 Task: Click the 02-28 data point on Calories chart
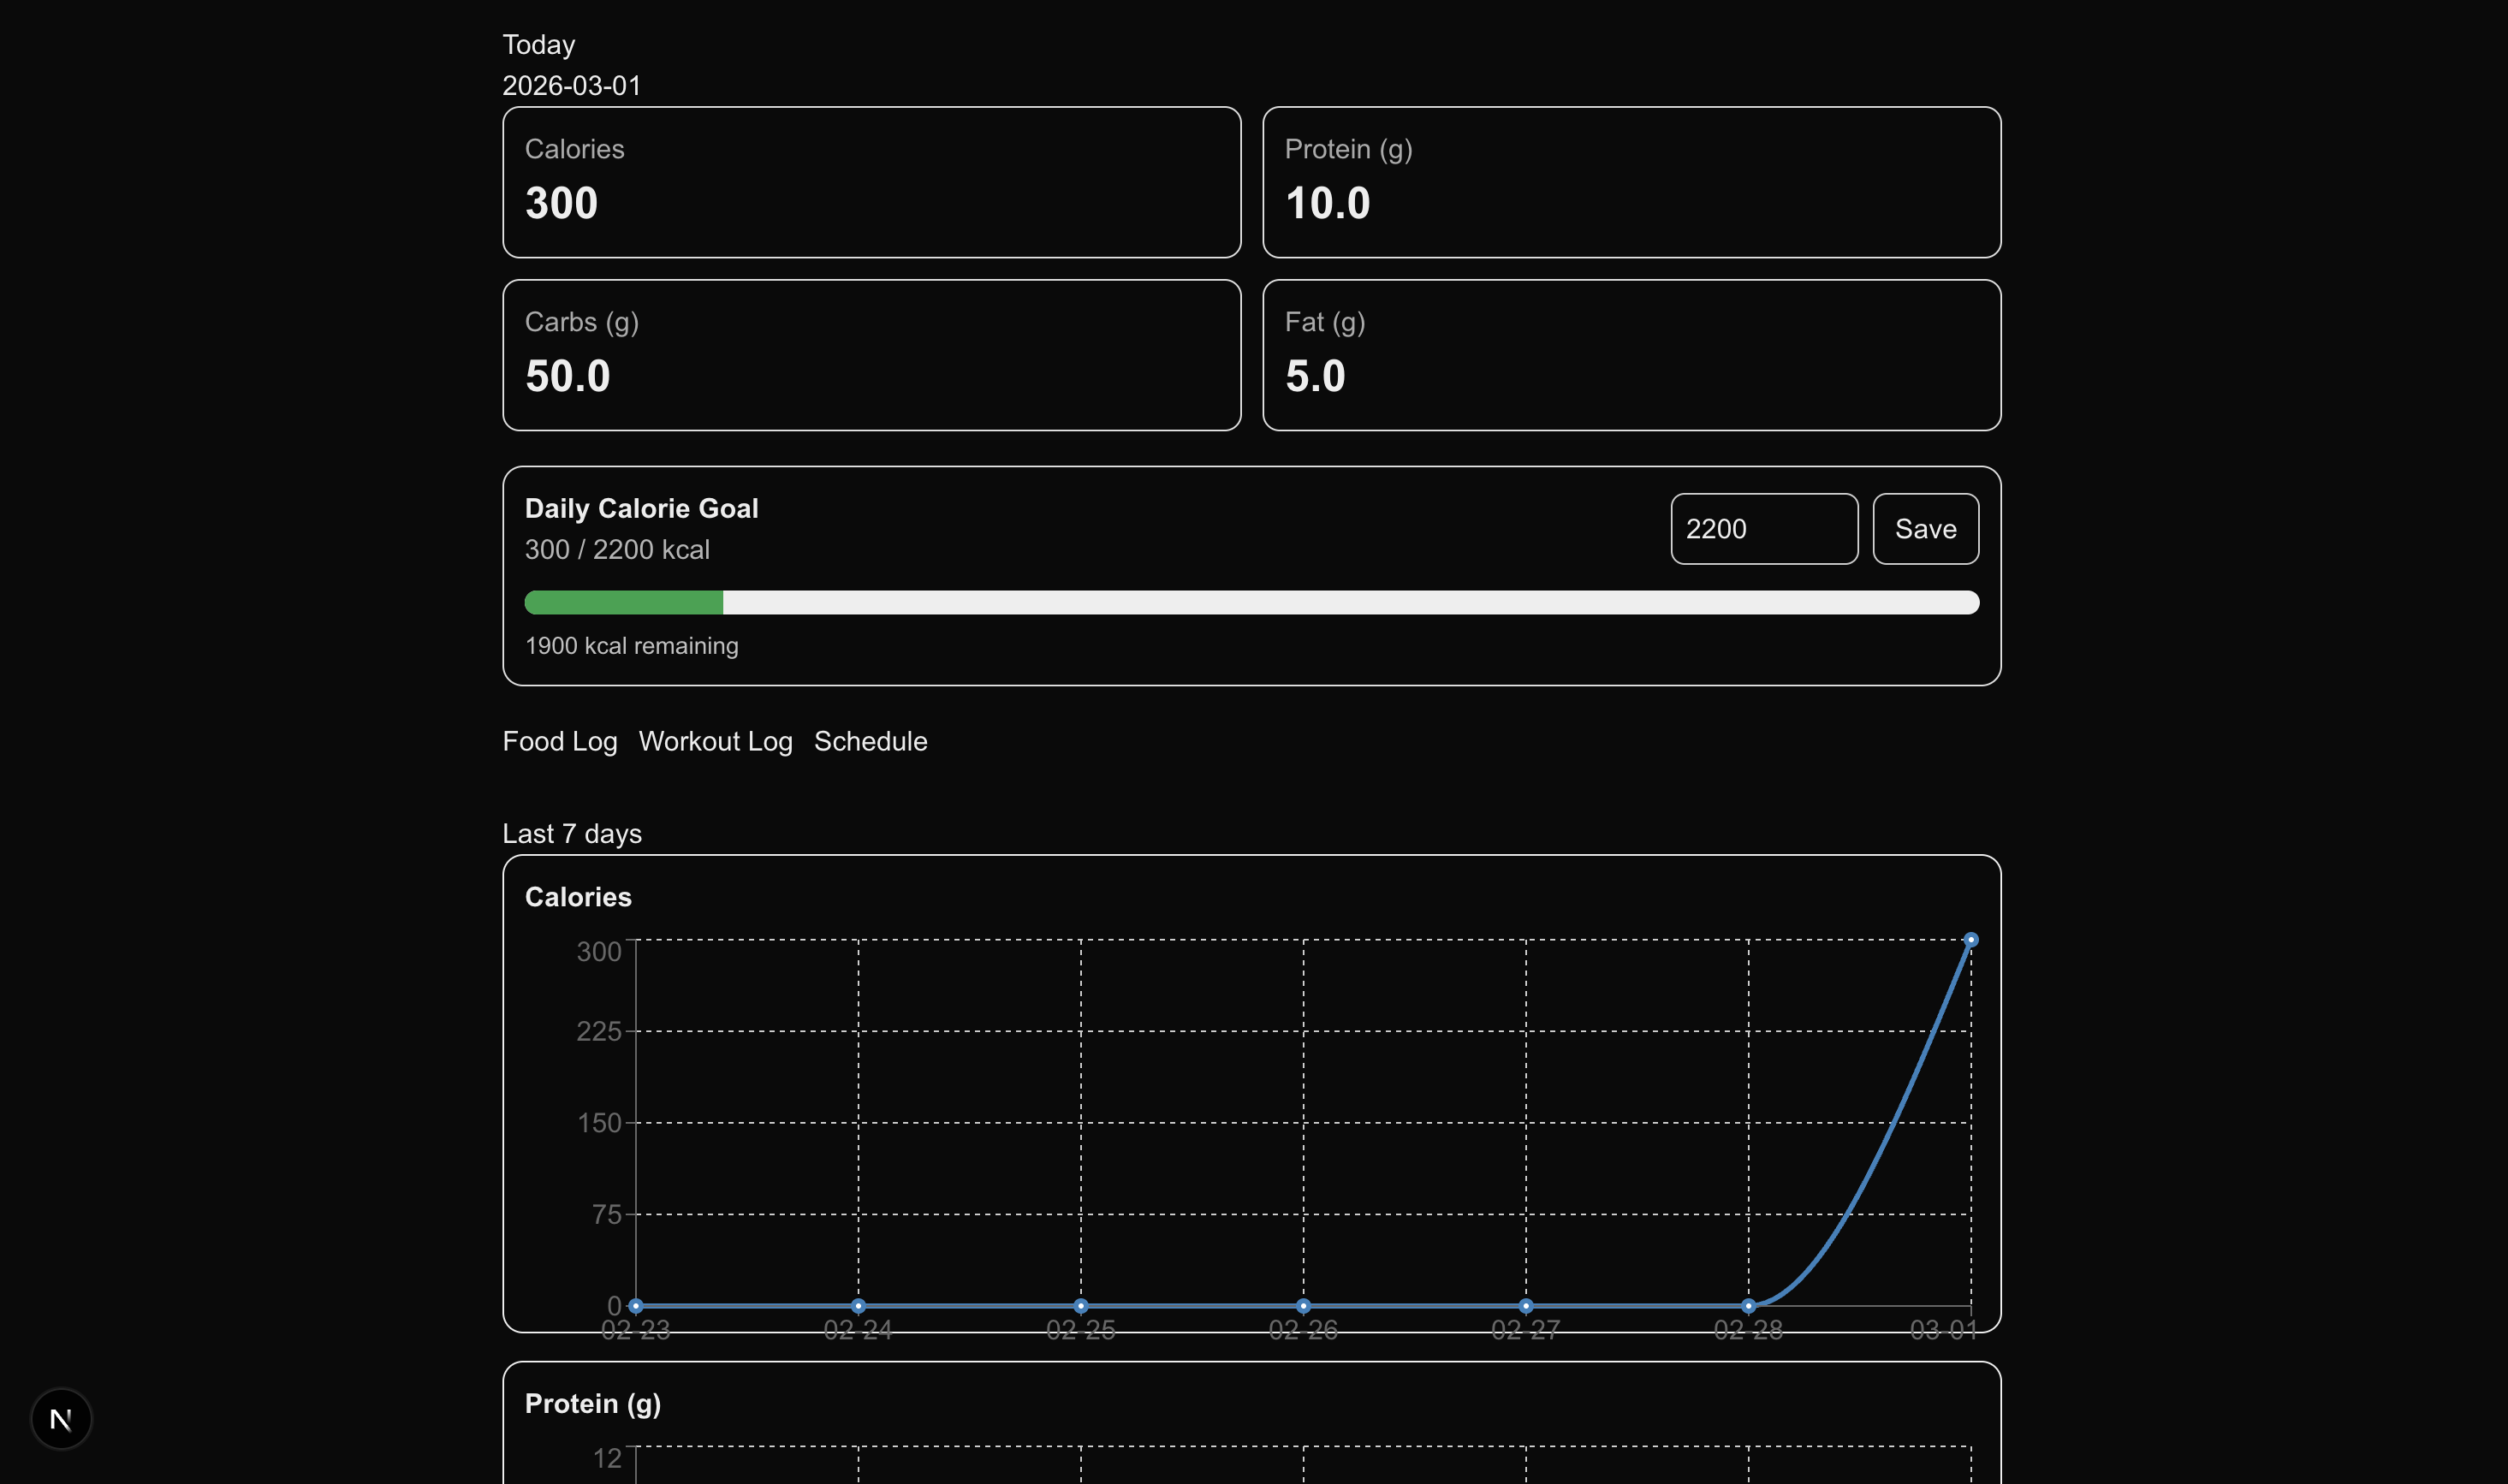pos(1748,1306)
